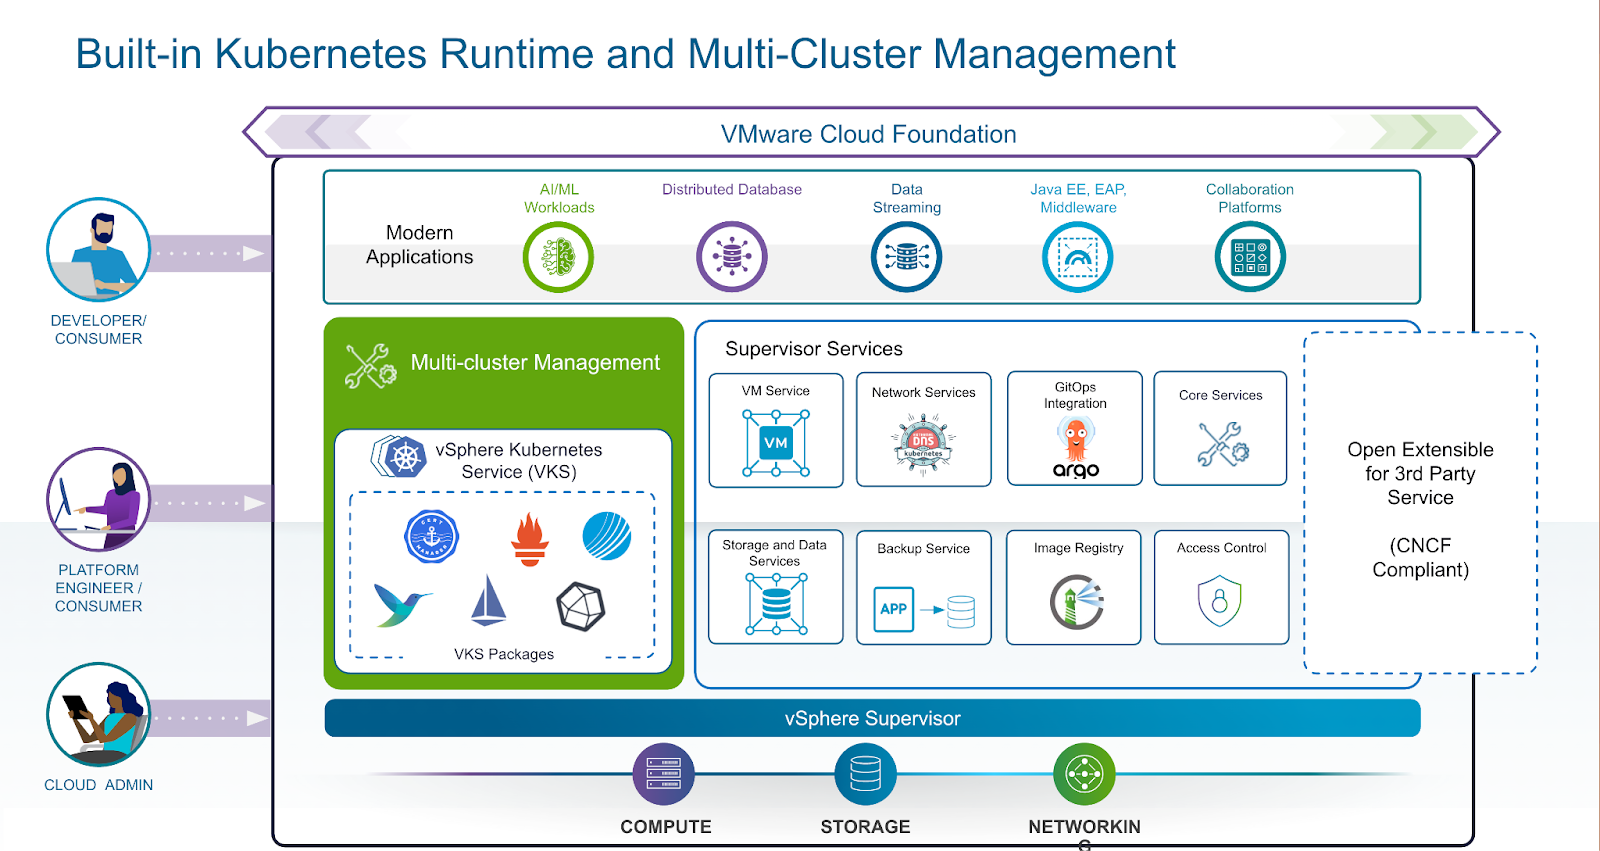Image resolution: width=1600 pixels, height=851 pixels.
Task: Click the Developer/Consumer persona avatar
Action: point(98,250)
